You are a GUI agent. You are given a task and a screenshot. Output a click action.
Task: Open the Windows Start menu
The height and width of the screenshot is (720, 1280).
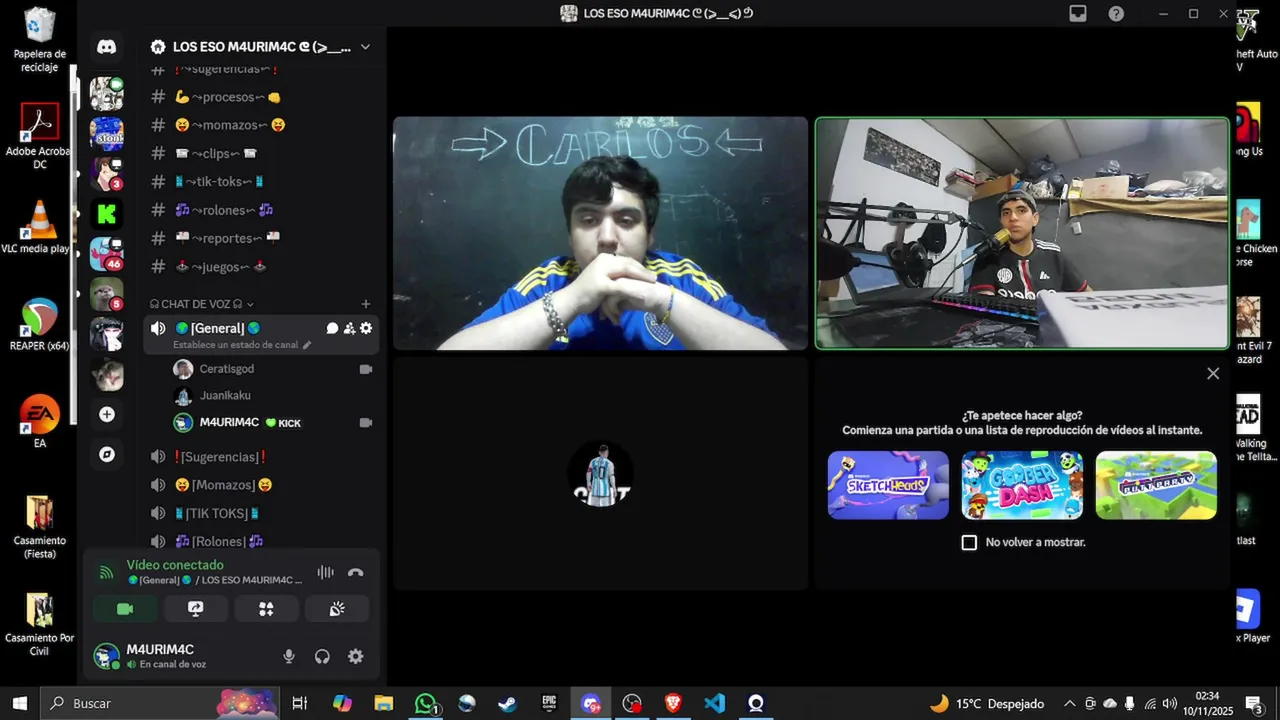click(19, 703)
